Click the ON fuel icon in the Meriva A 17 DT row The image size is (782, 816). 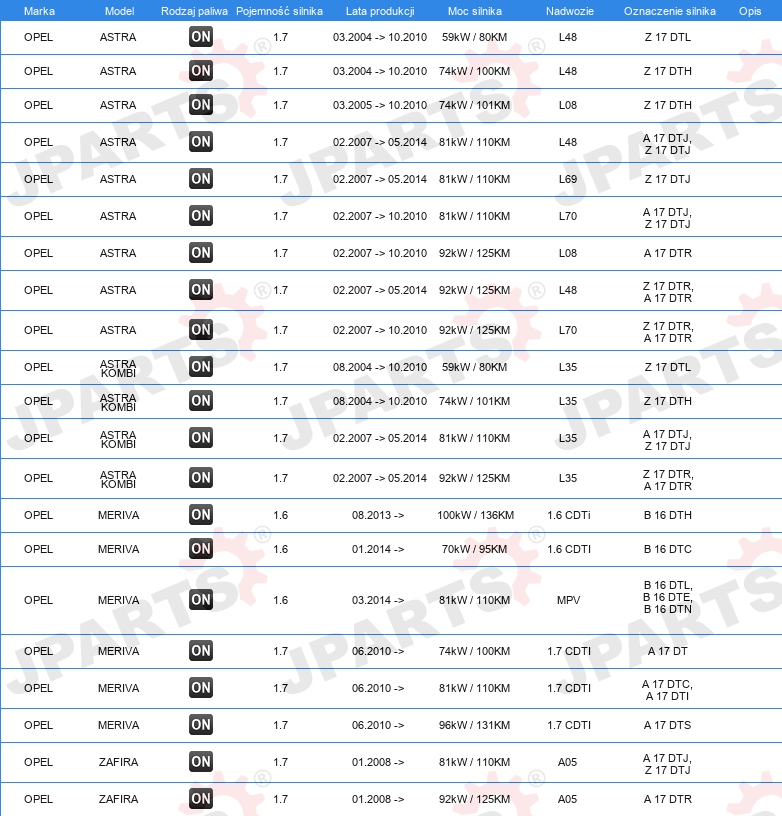pos(201,651)
